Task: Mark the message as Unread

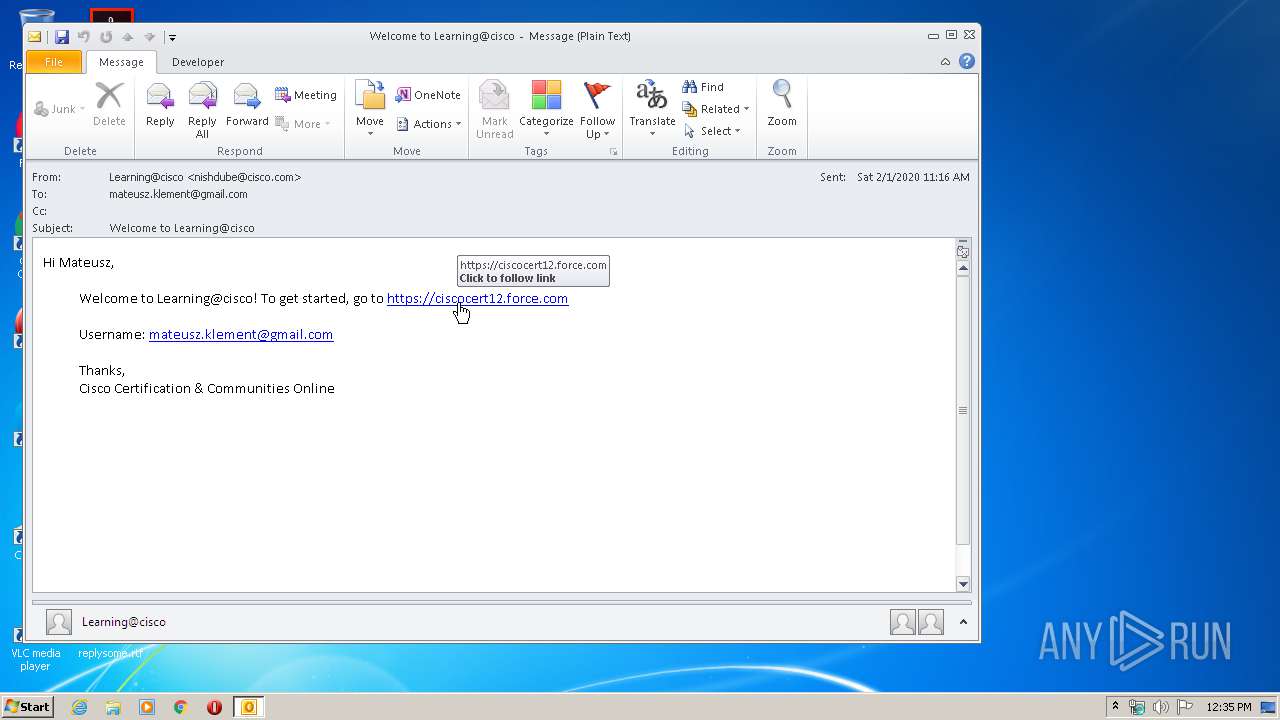Action: [495, 110]
